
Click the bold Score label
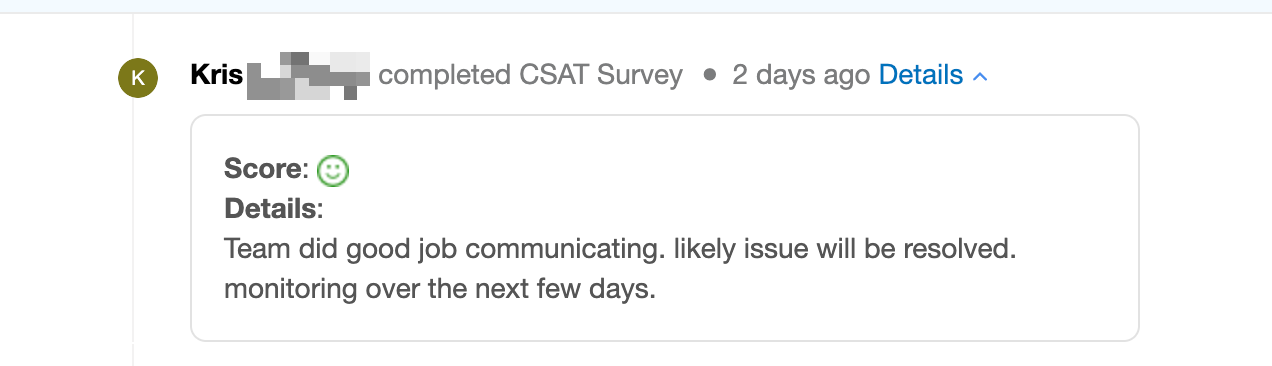[264, 169]
